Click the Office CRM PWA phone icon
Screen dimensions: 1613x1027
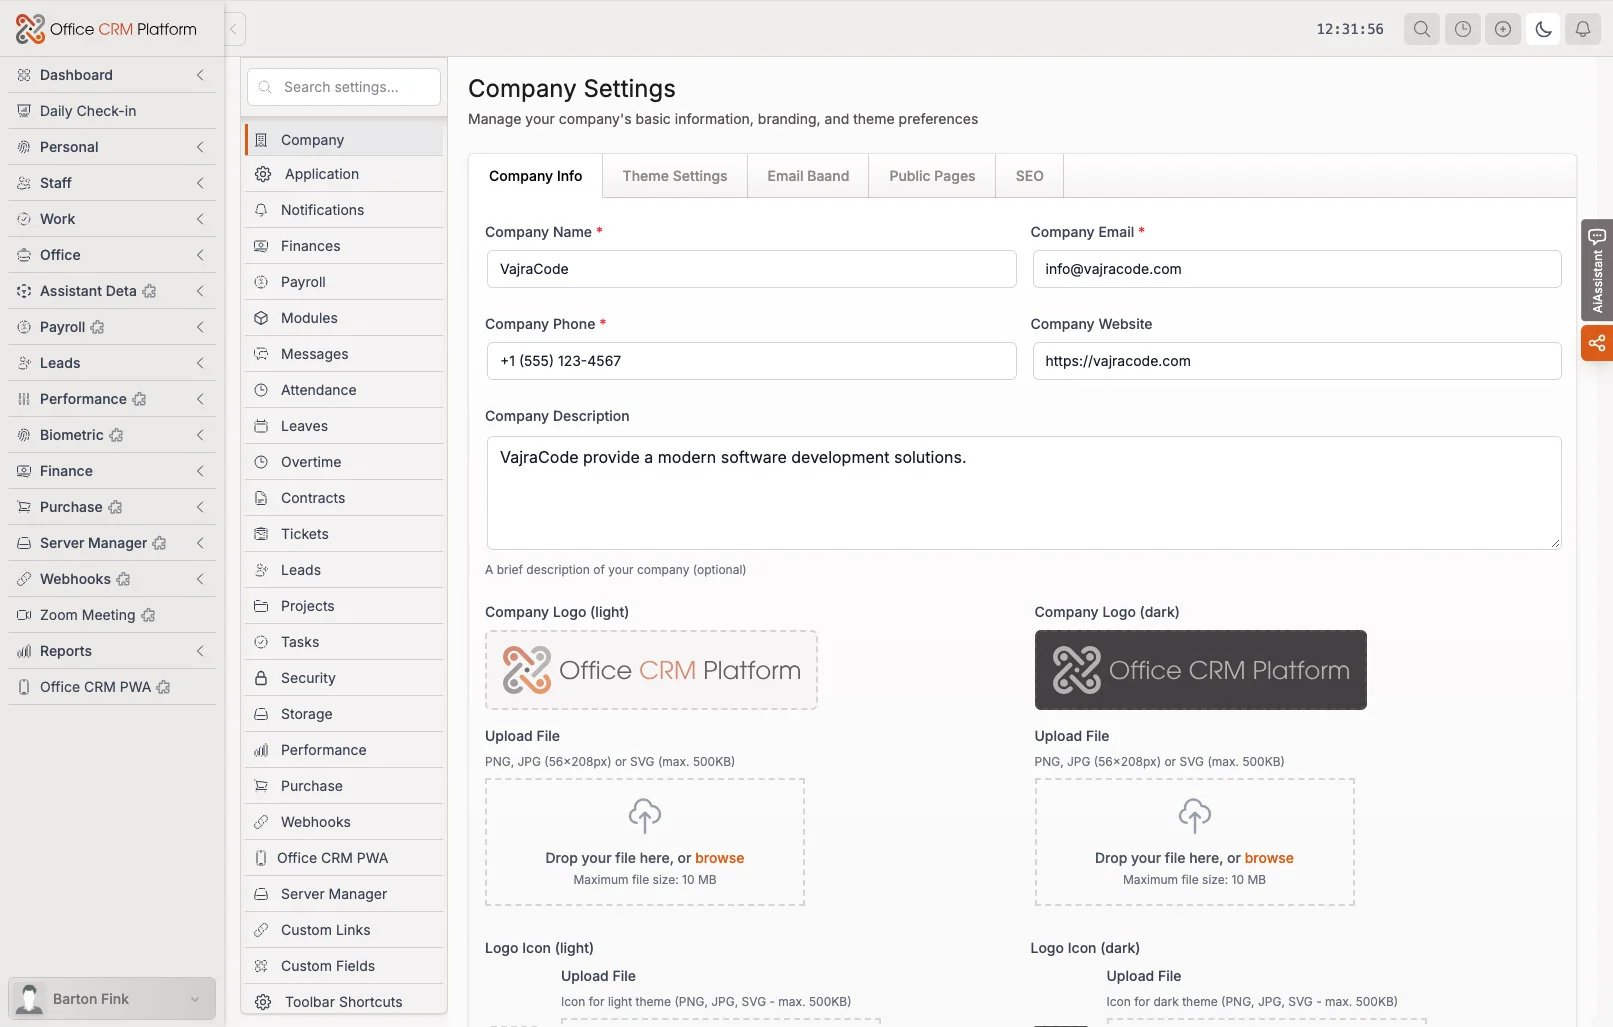click(24, 687)
